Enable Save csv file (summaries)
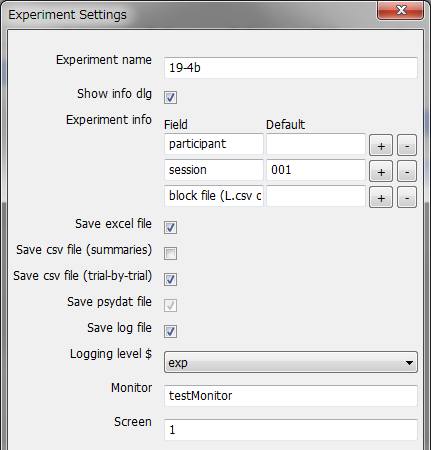The height and width of the screenshot is (450, 431). [170, 253]
